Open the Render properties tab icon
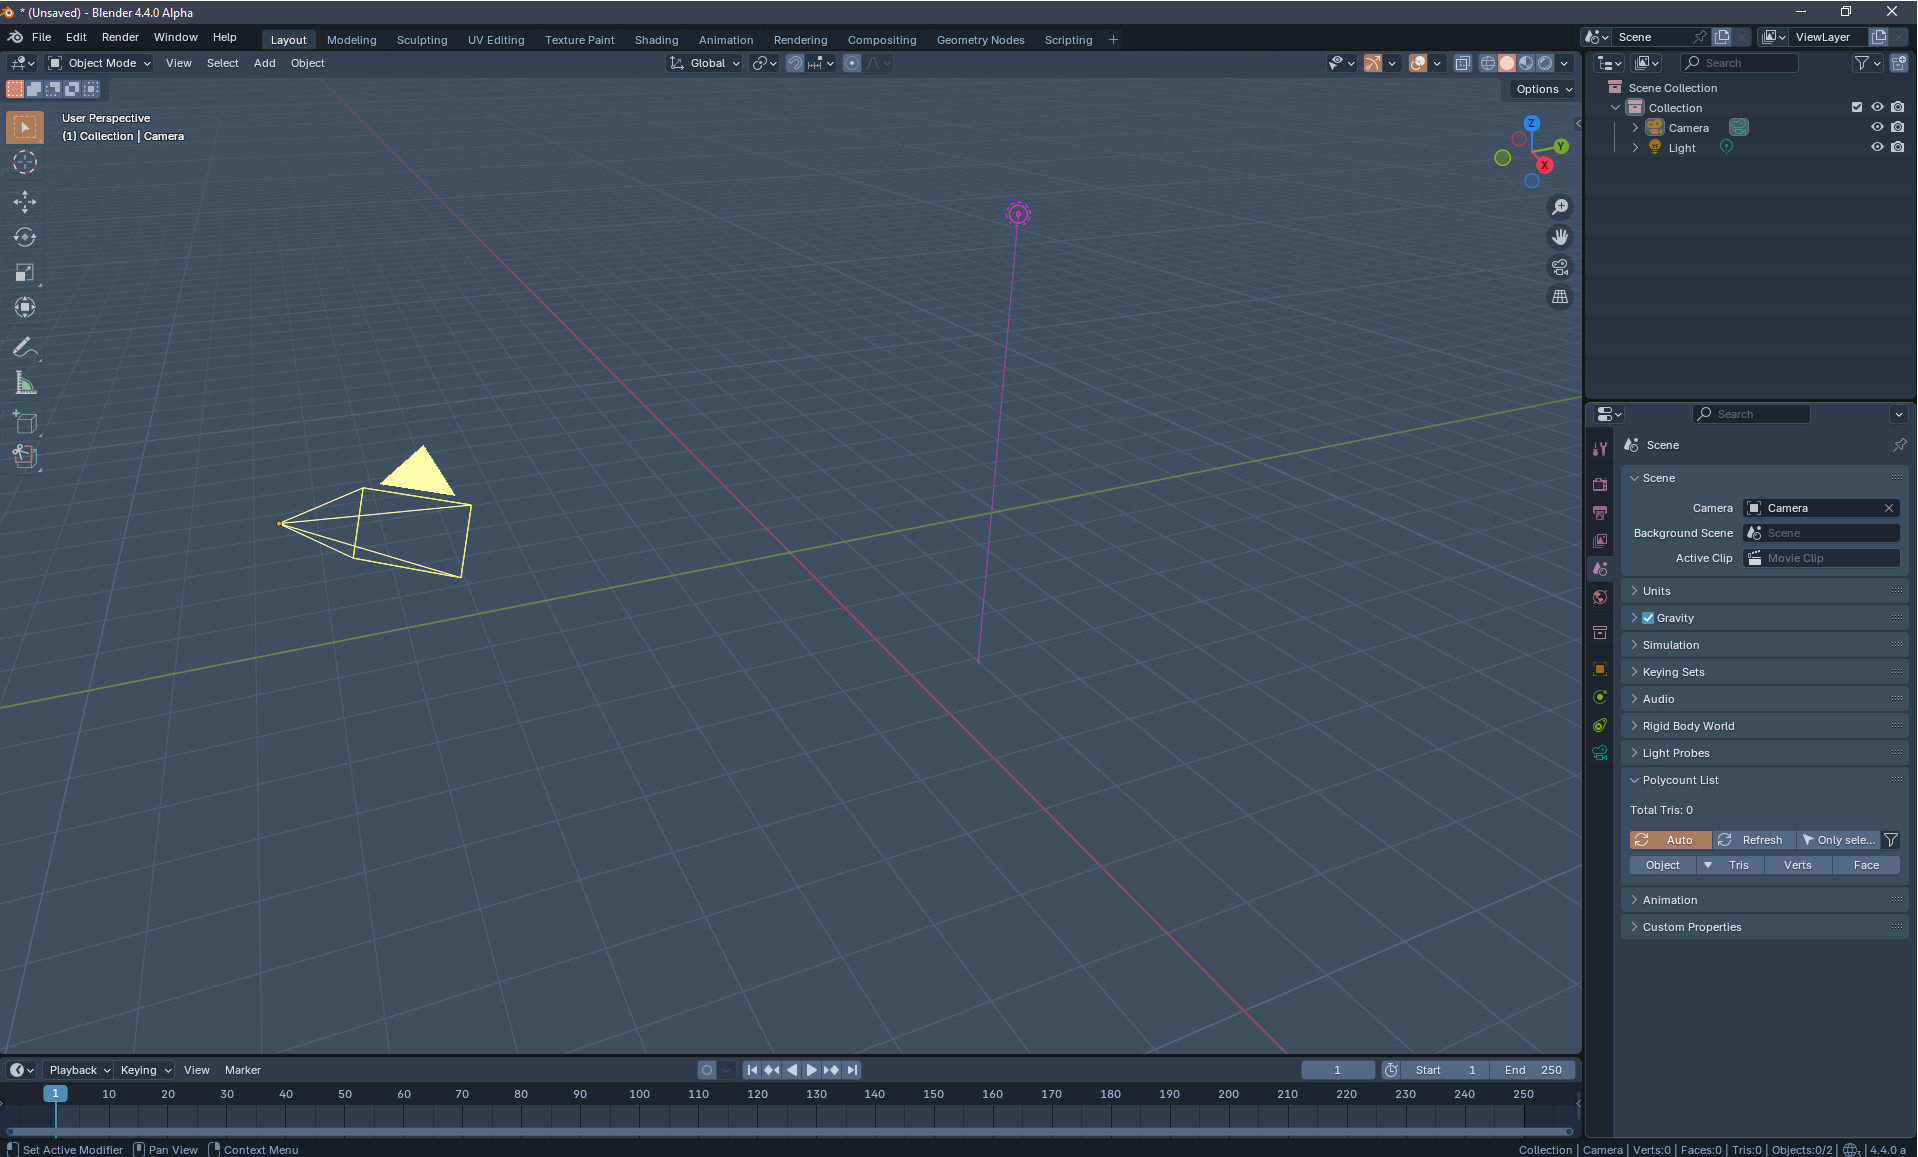 (1600, 484)
